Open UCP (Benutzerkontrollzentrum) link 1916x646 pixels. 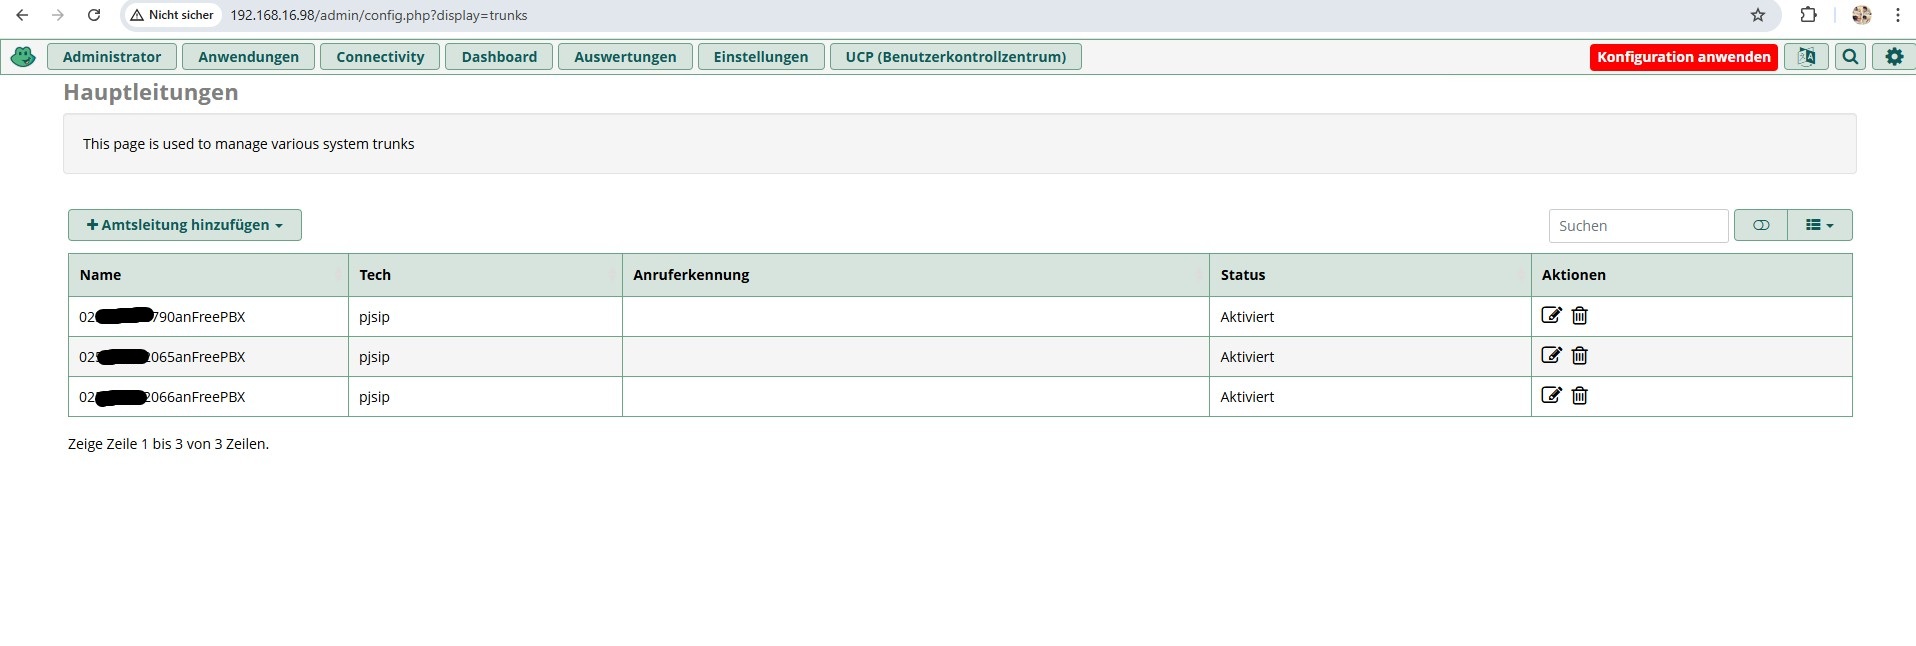click(955, 57)
